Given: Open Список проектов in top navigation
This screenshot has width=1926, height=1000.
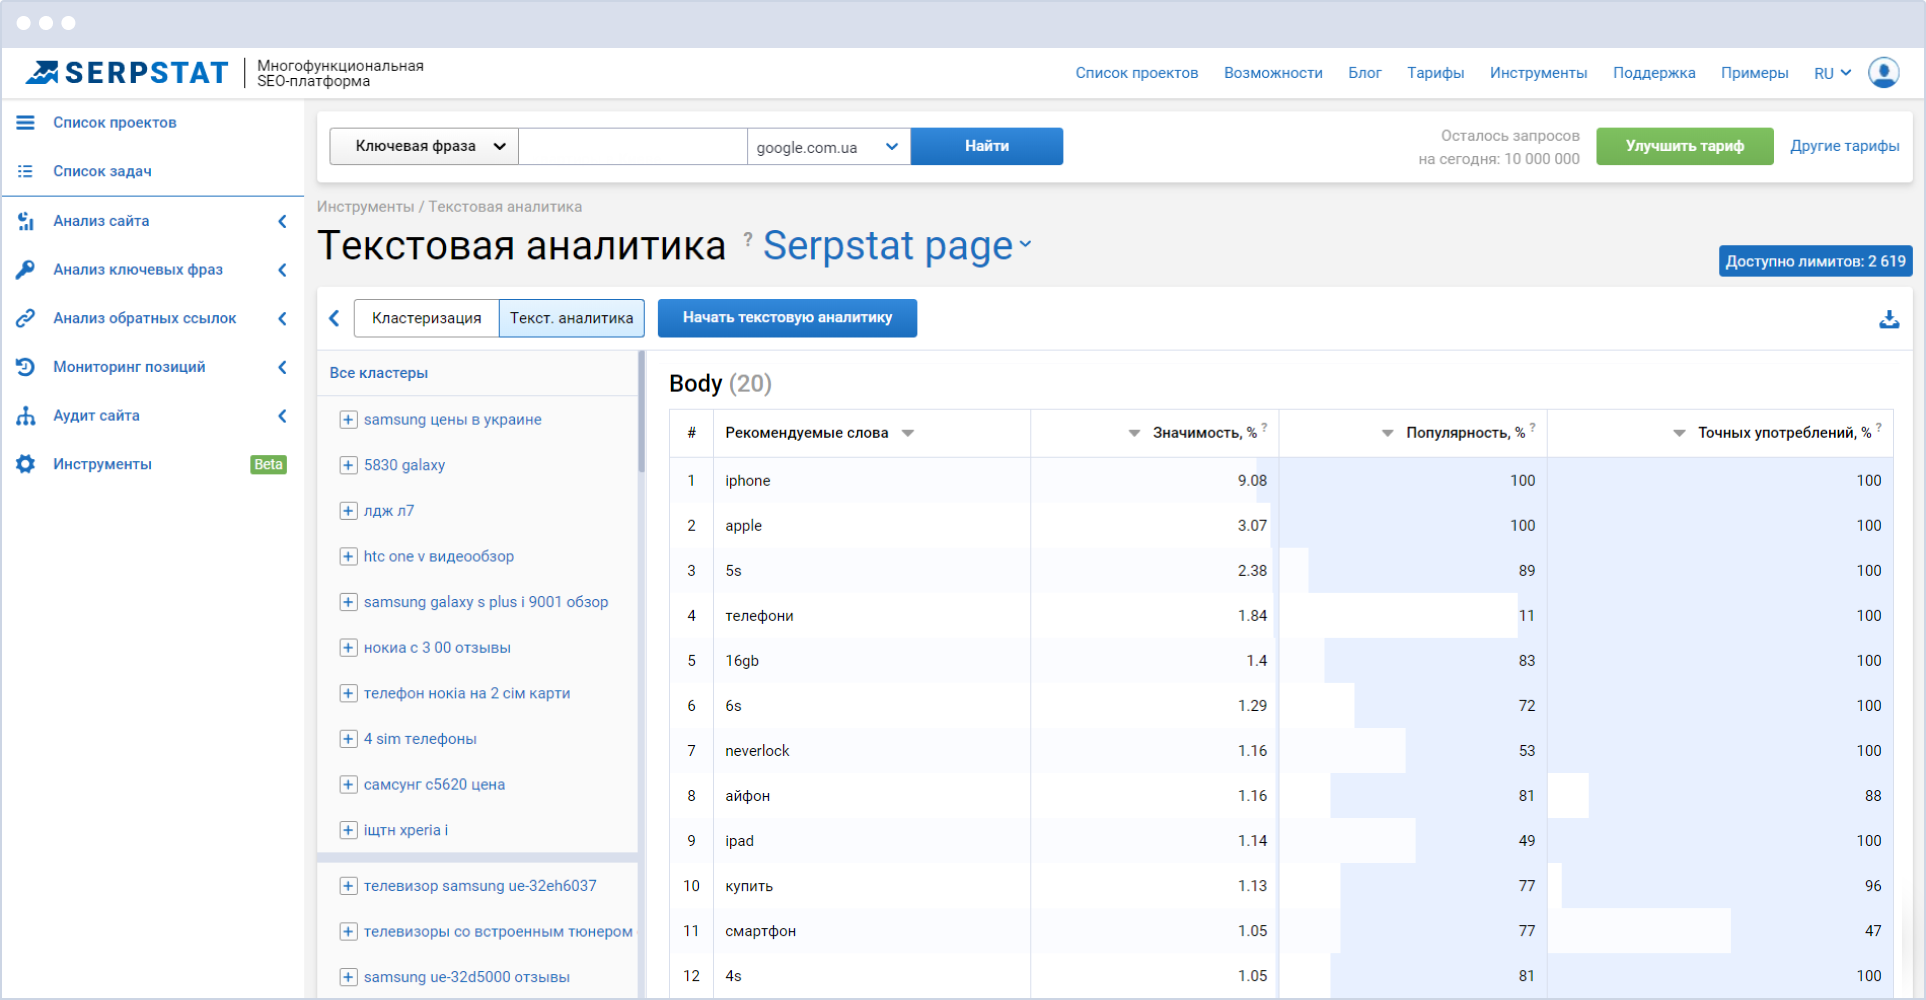Looking at the screenshot, I should (x=1137, y=73).
